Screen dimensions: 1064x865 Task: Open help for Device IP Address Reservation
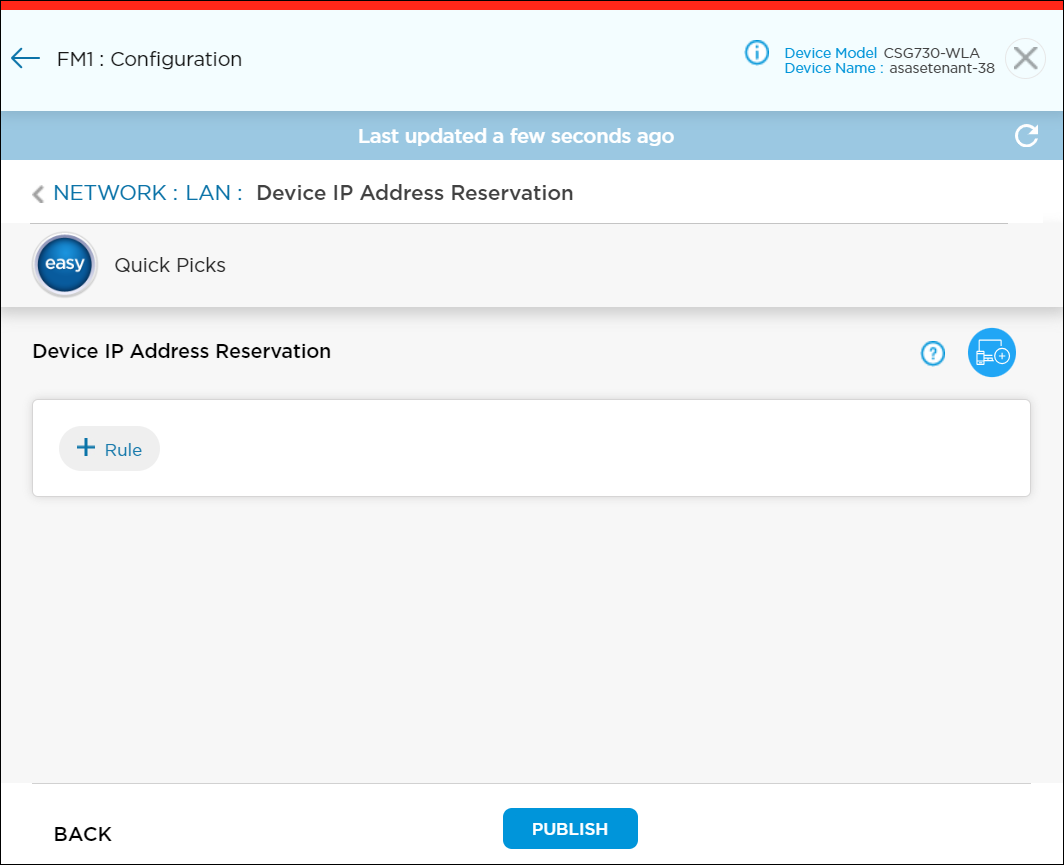click(x=932, y=353)
